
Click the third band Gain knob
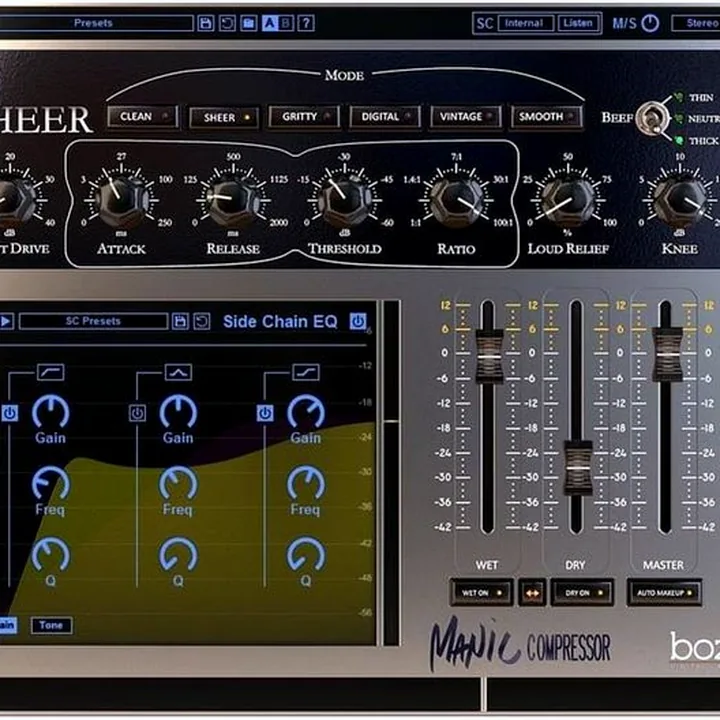(306, 412)
